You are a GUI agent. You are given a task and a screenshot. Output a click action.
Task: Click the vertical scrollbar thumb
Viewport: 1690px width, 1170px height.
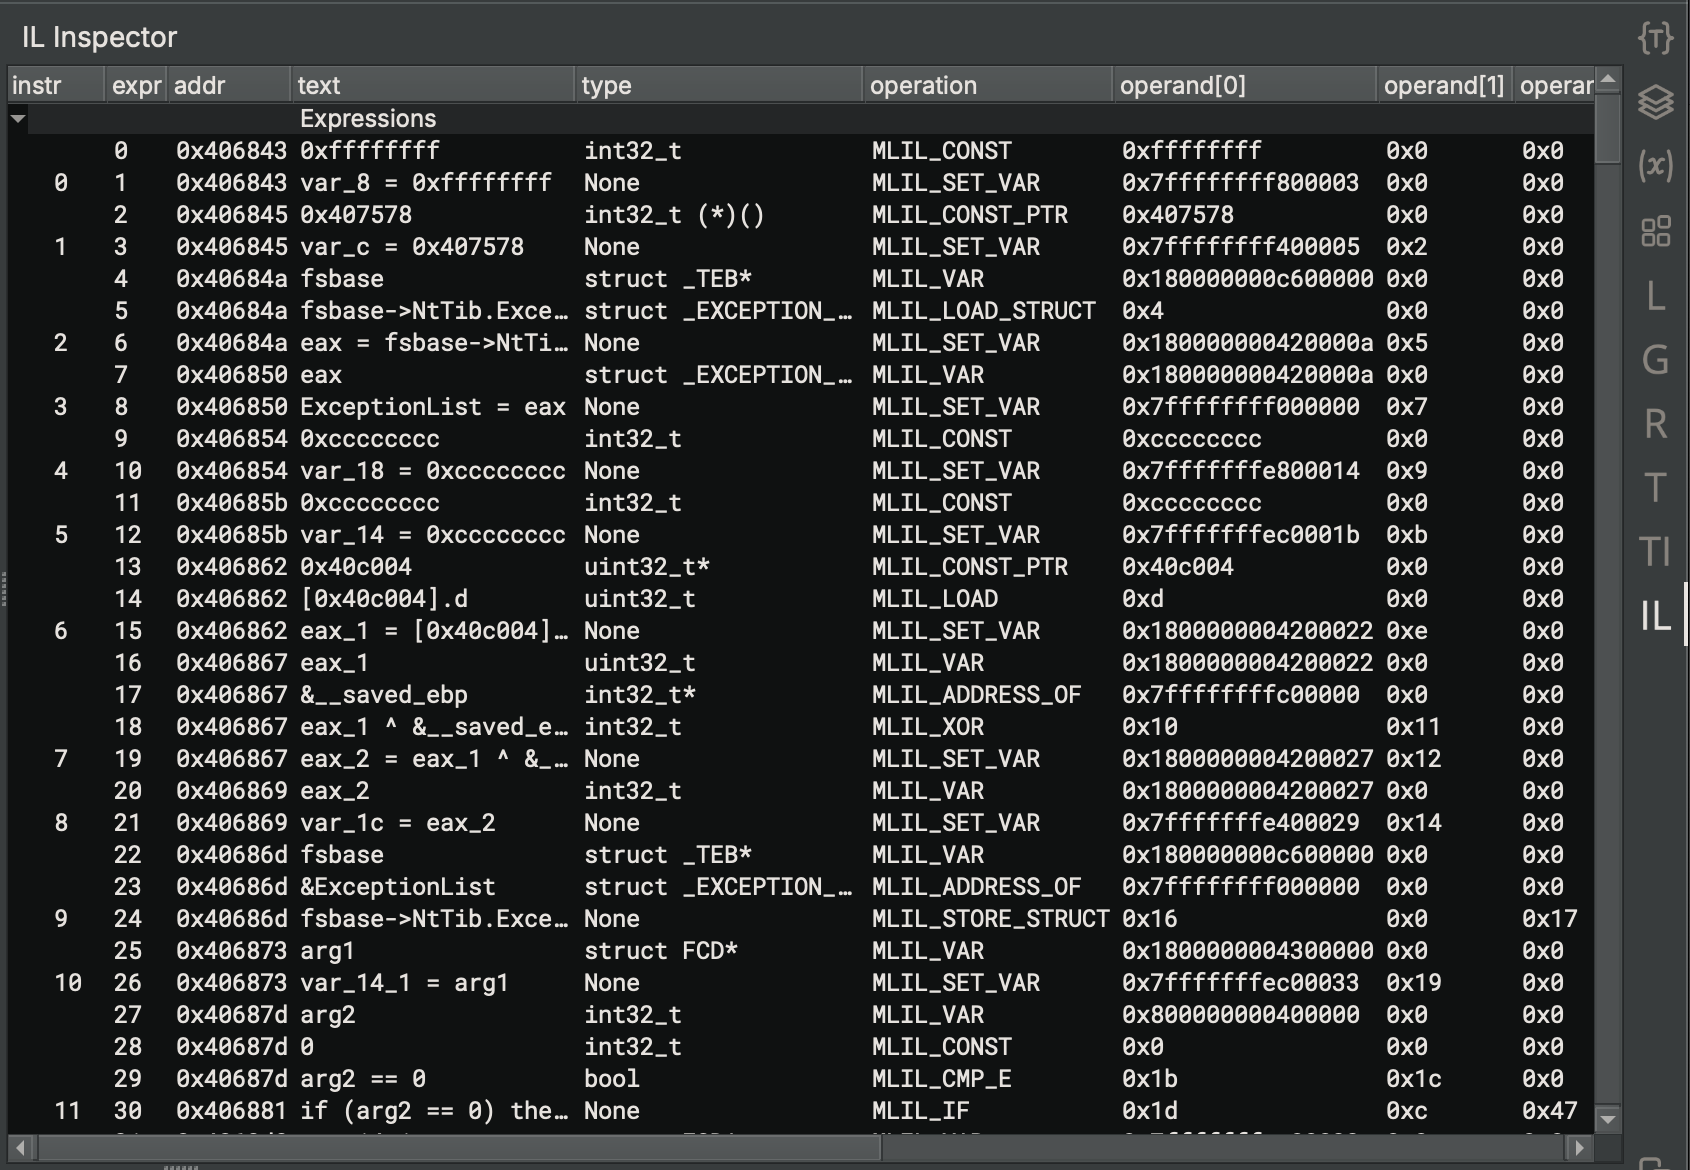coord(1608,127)
